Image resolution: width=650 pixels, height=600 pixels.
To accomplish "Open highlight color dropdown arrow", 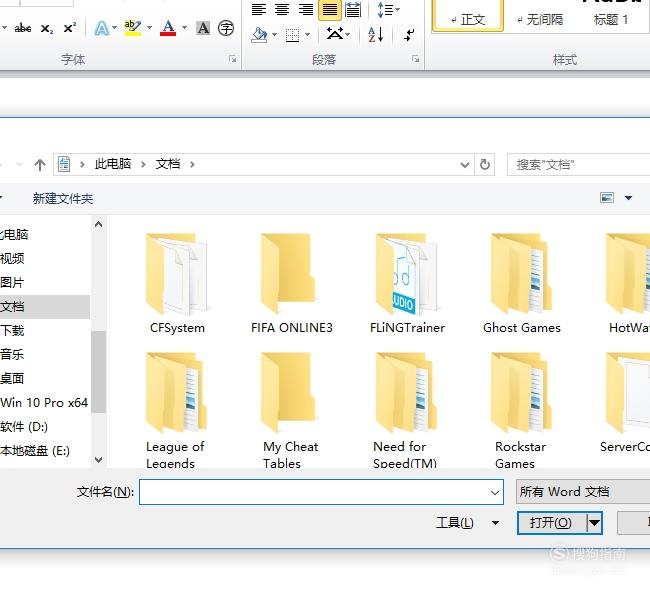I will tap(150, 28).
